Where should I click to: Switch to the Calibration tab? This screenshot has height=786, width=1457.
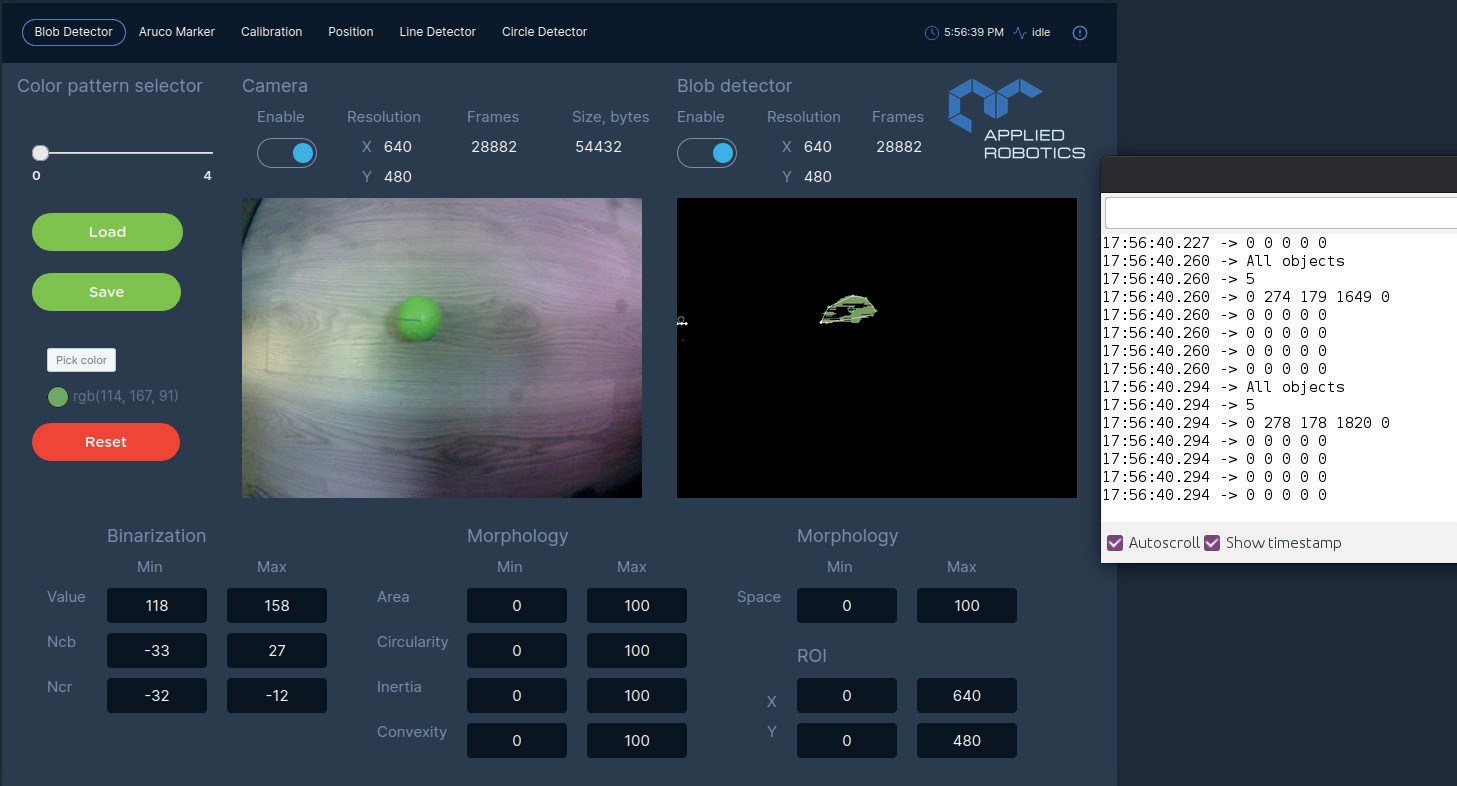point(271,32)
